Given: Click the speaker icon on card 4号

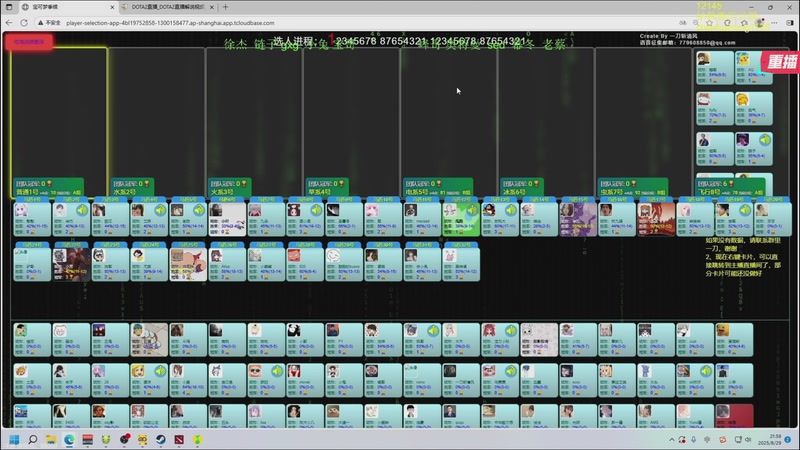Looking at the screenshot, I should [x=160, y=210].
